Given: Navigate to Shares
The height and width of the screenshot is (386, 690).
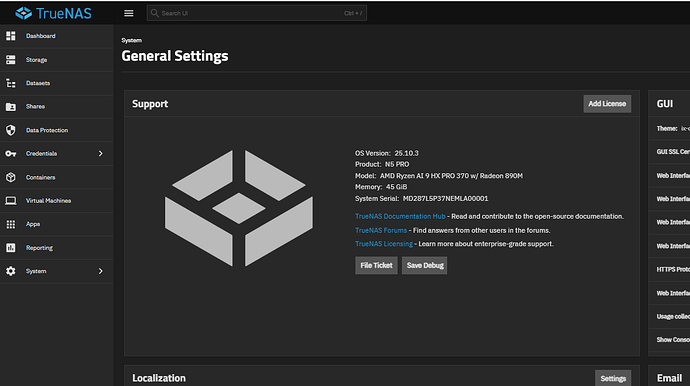Looking at the screenshot, I should (56, 107).
